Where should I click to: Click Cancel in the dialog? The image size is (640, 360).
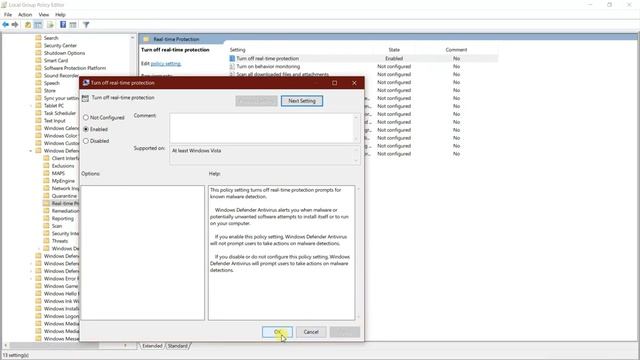[311, 332]
